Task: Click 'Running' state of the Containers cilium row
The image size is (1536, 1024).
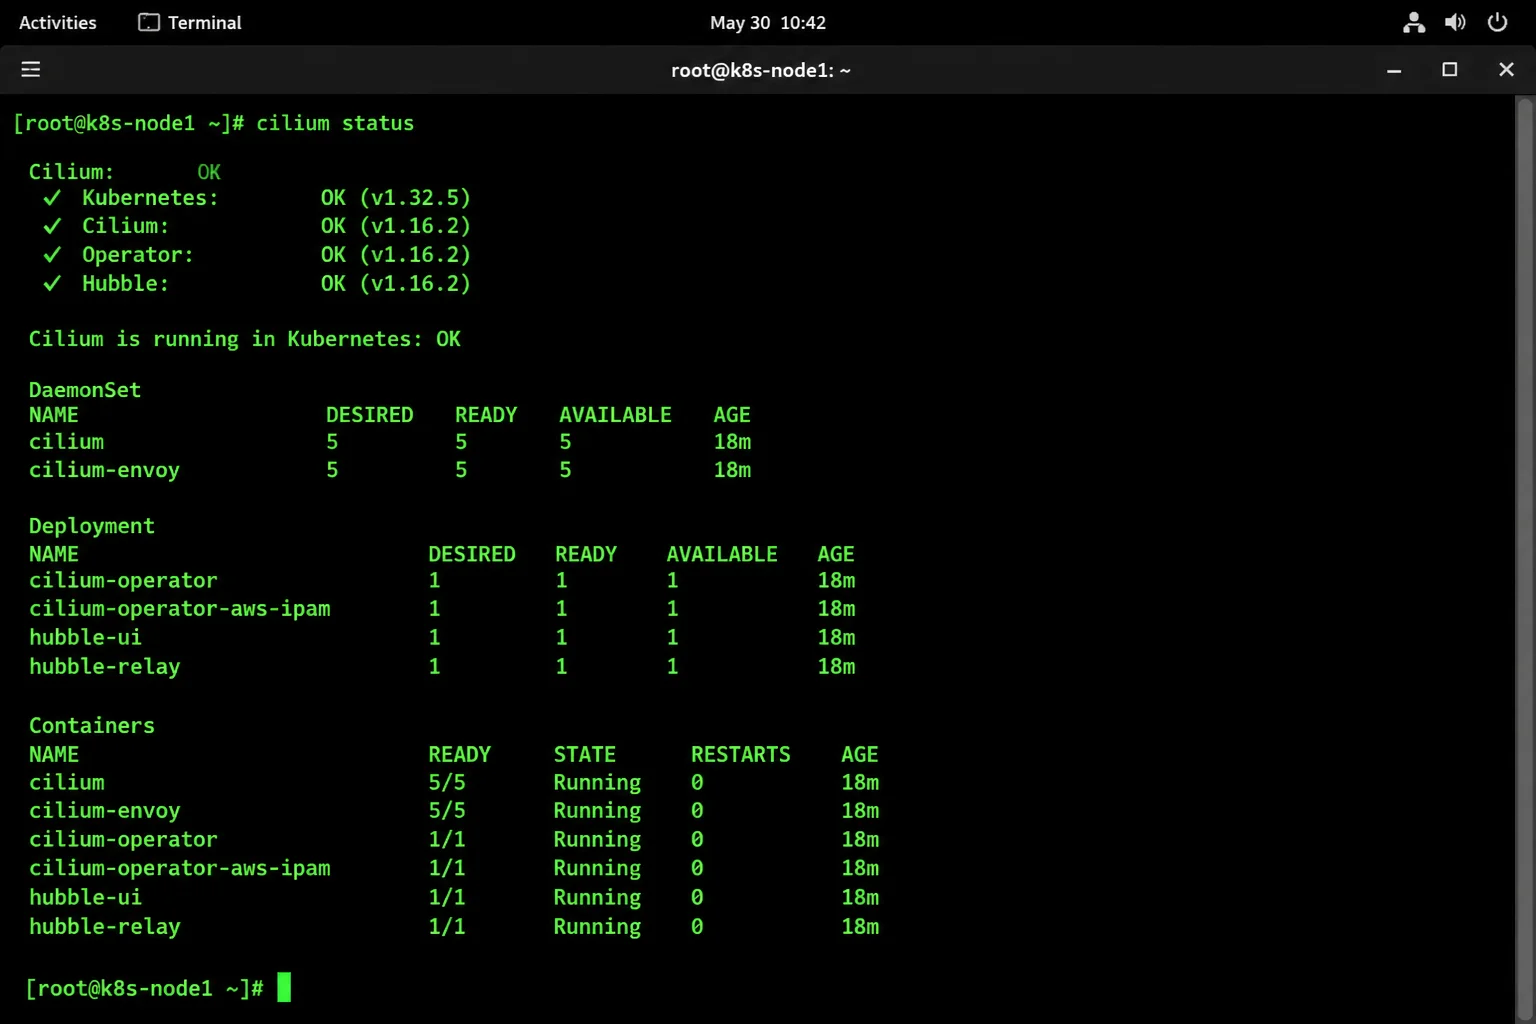Action: coord(597,783)
